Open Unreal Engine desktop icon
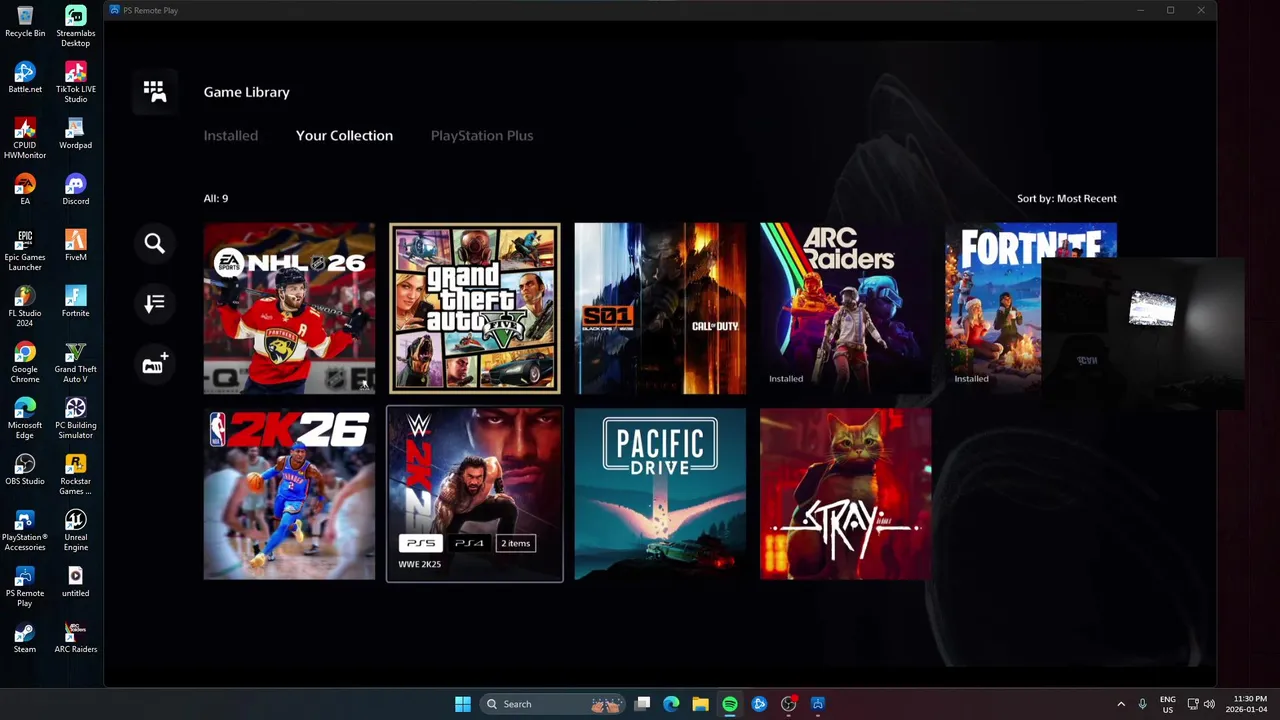Image resolution: width=1280 pixels, height=720 pixels. (75, 530)
